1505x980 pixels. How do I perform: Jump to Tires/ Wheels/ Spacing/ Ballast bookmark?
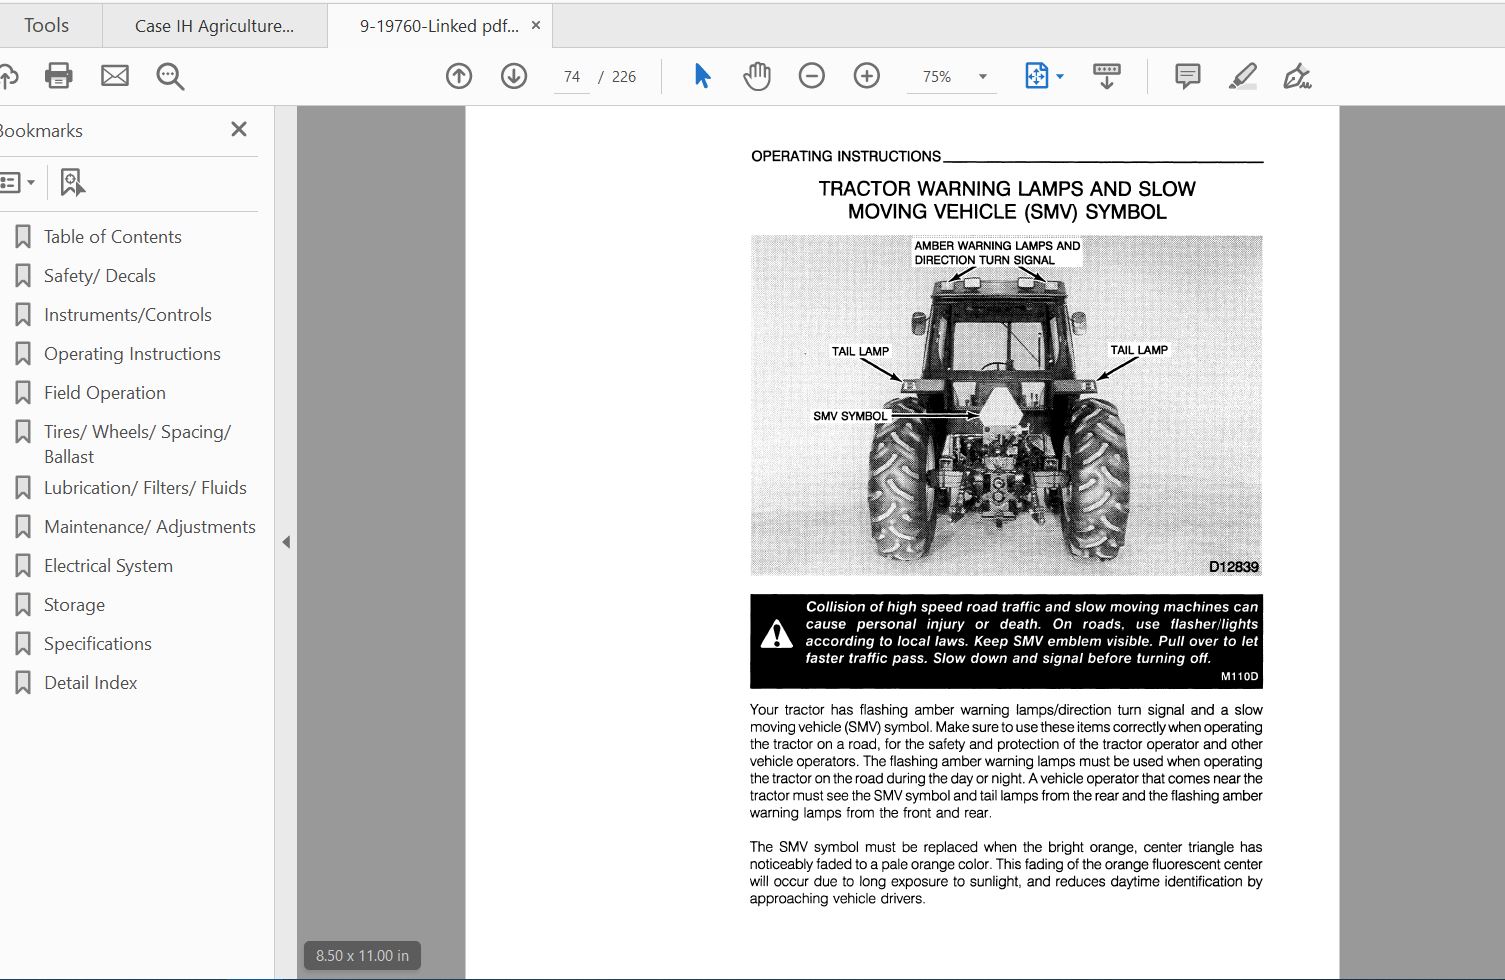coord(137,444)
